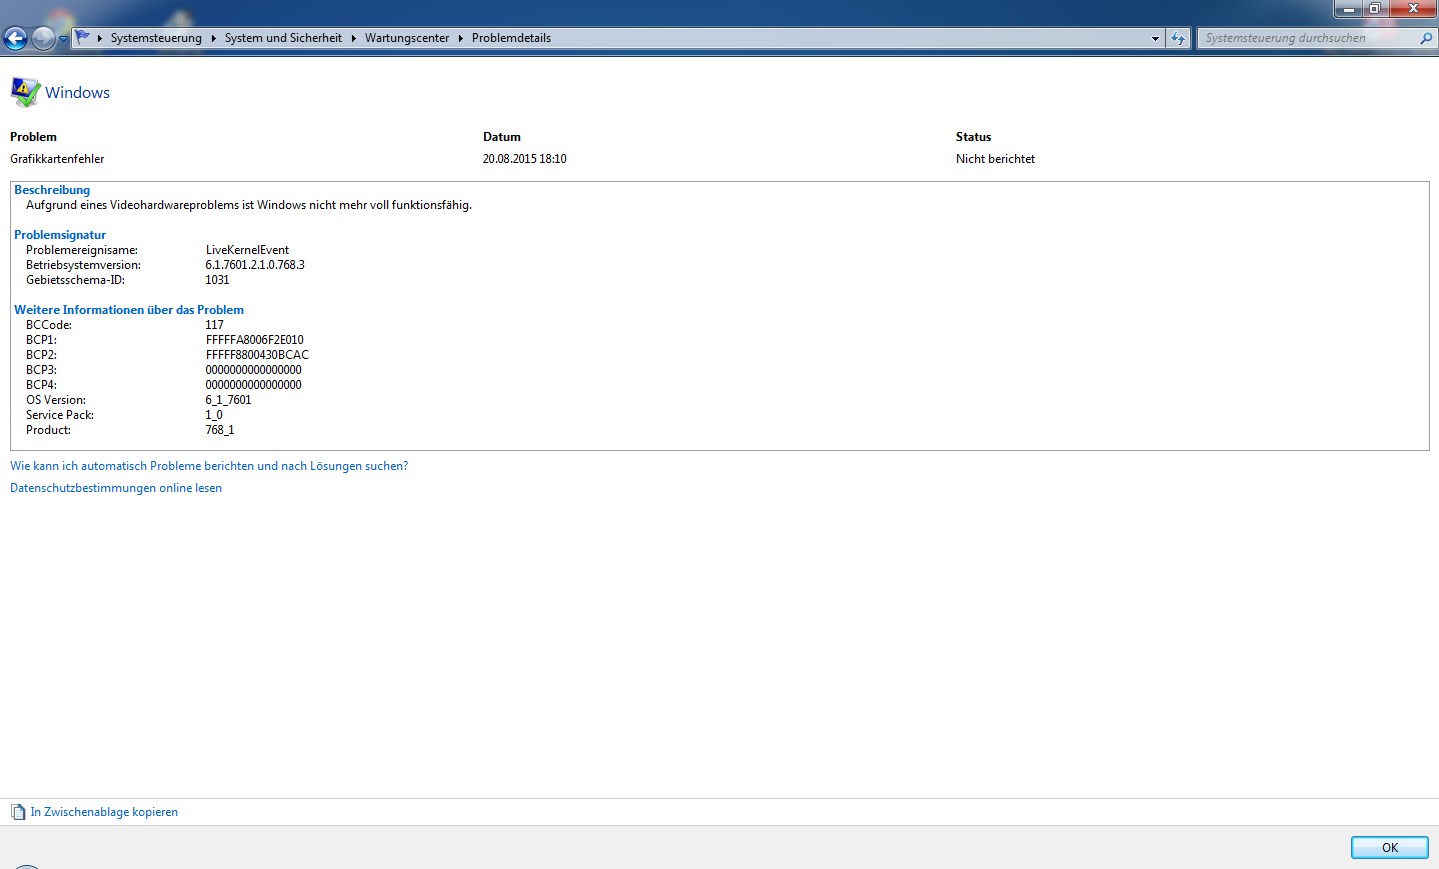Click the greyed forward navigation arrow
1439x869 pixels.
tap(43, 38)
